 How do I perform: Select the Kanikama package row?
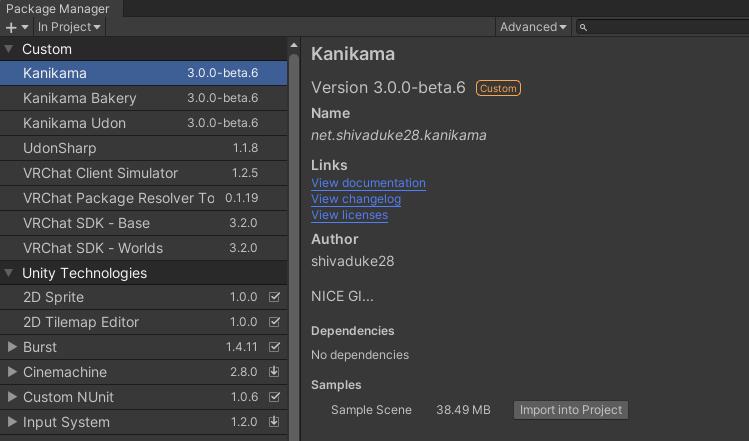(x=143, y=73)
